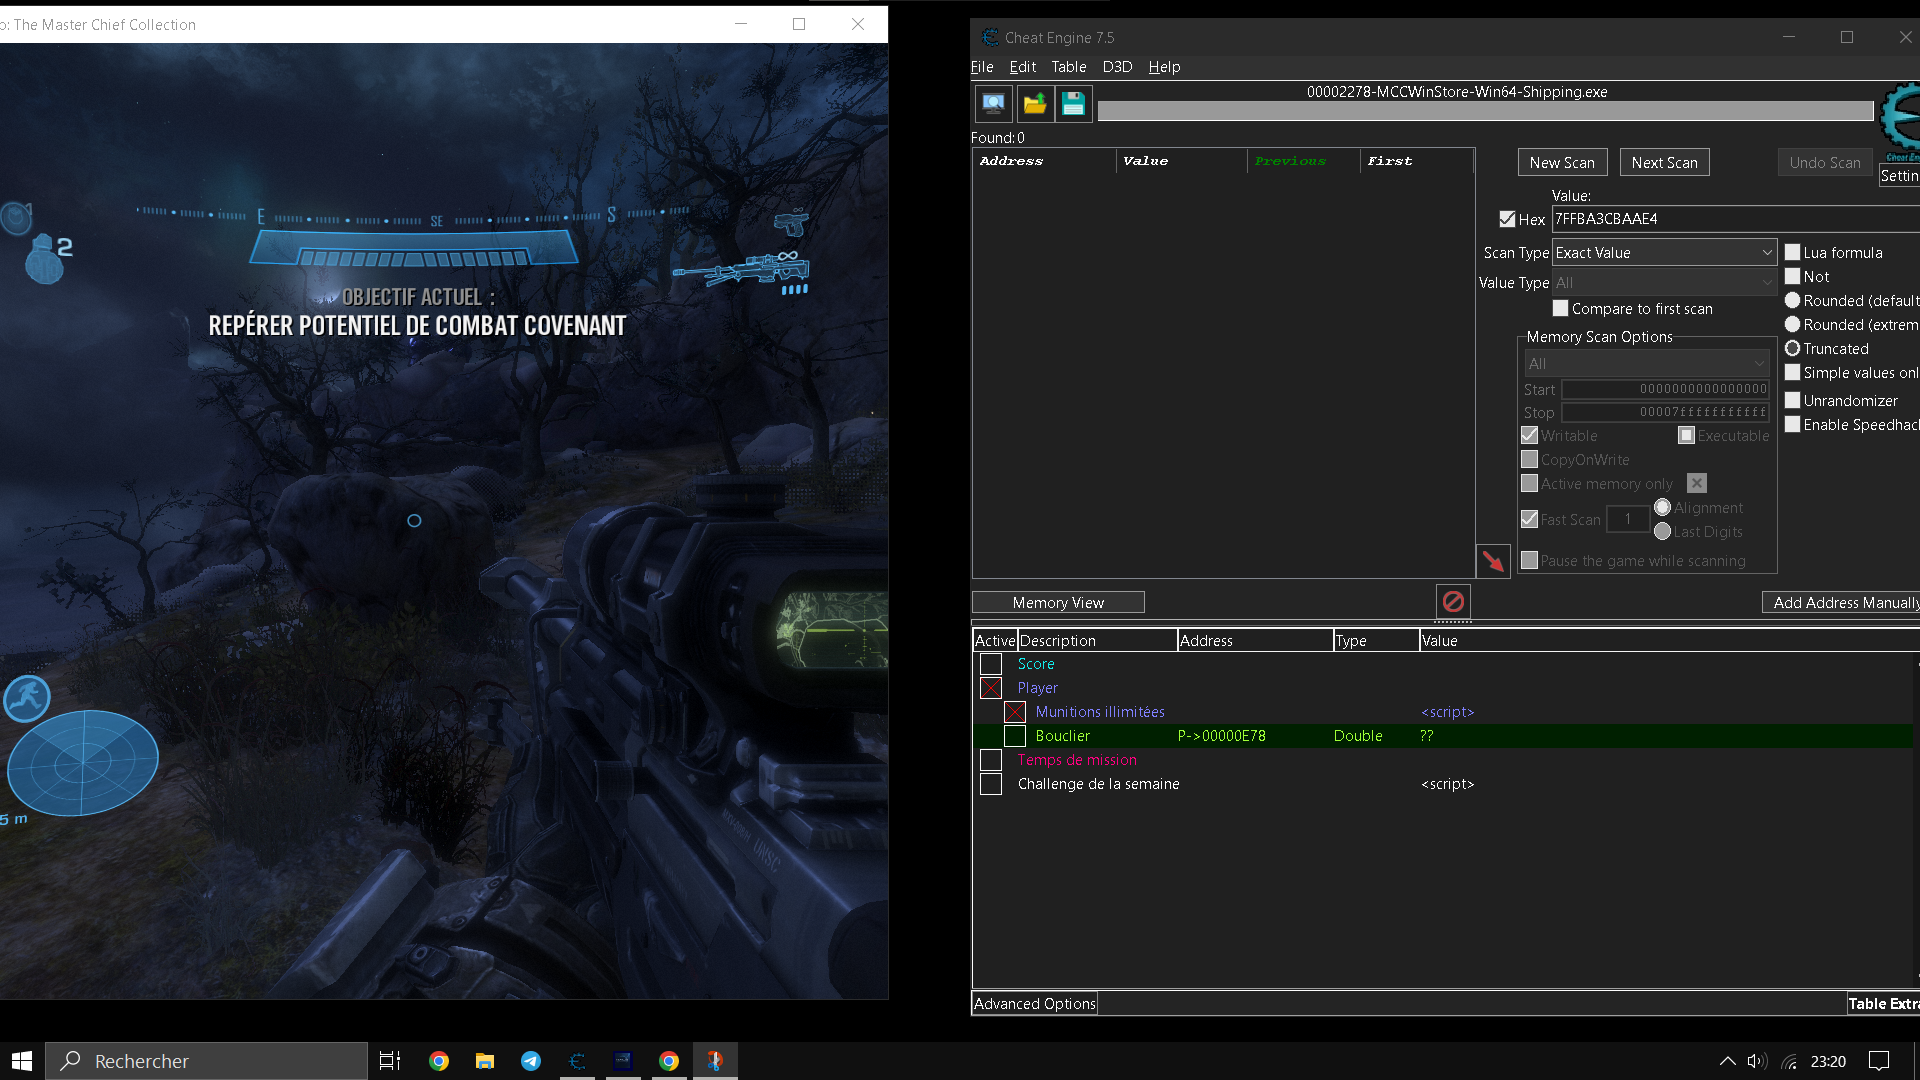Open the Scan Type dropdown

point(1663,253)
